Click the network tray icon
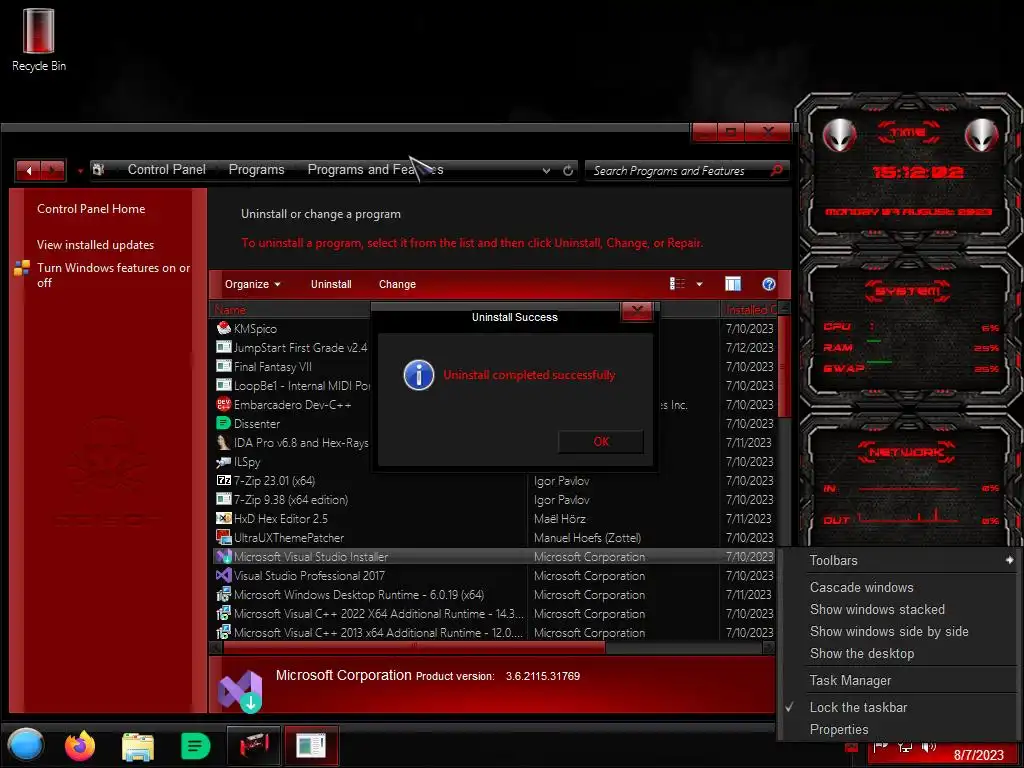This screenshot has height=768, width=1024. pyautogui.click(x=905, y=747)
